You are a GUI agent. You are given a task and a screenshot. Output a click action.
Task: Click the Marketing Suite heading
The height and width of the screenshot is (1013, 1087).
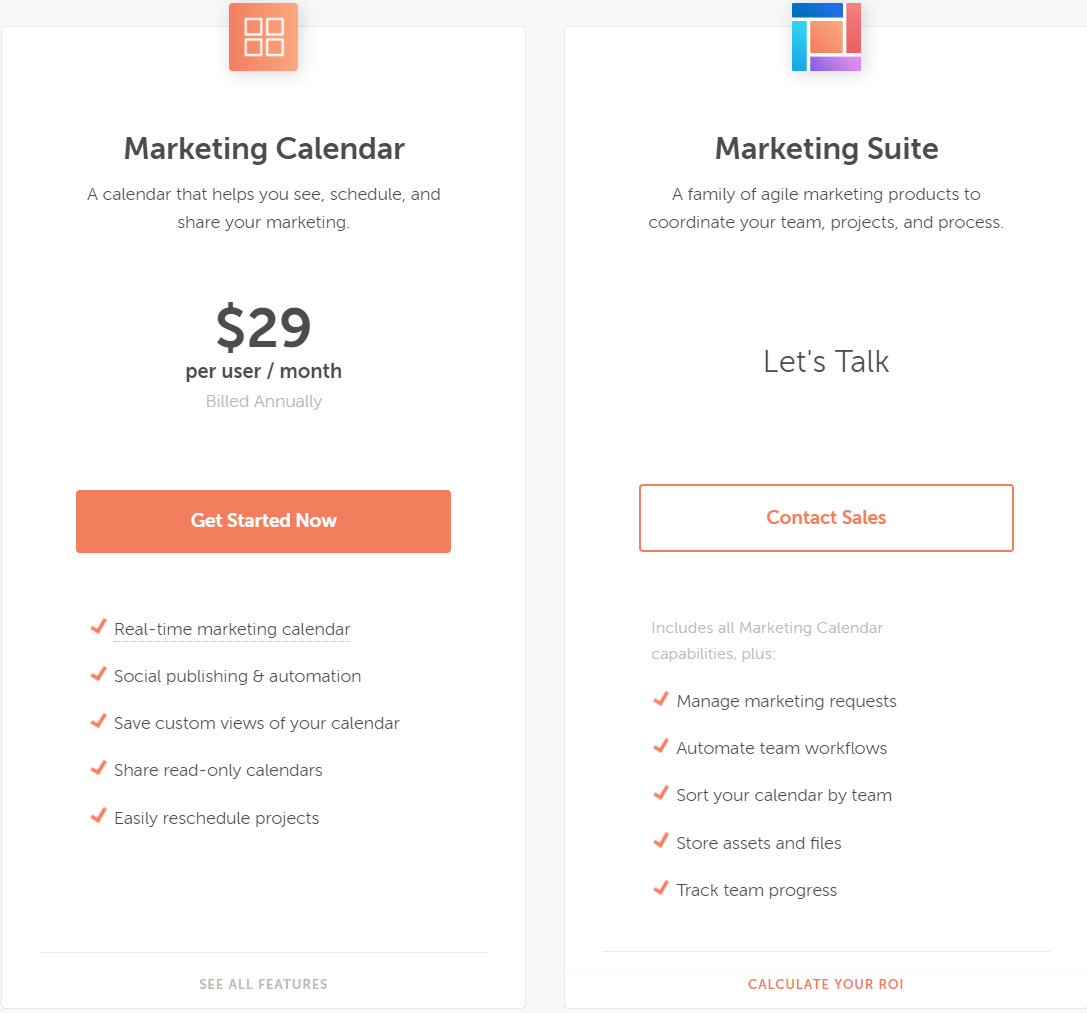pos(826,148)
